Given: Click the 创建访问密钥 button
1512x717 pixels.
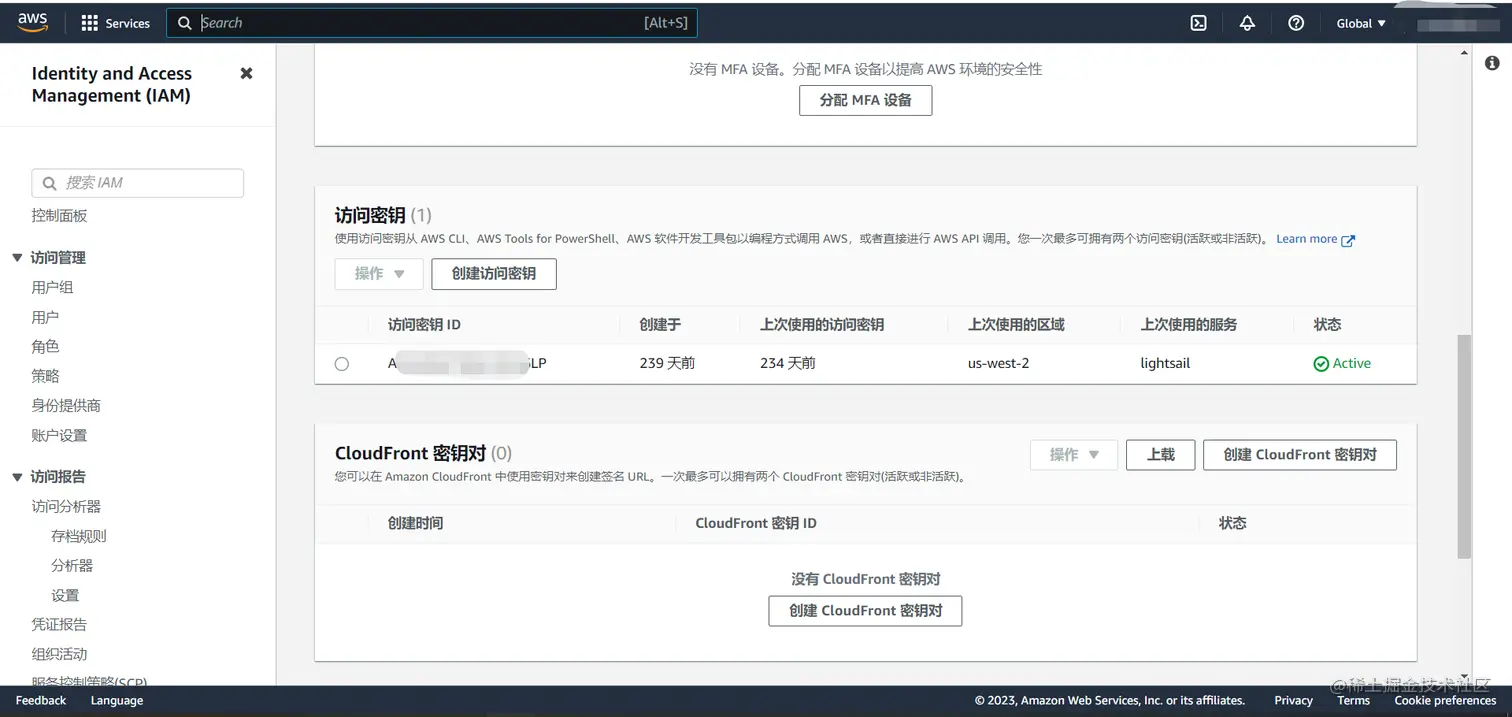Looking at the screenshot, I should tap(494, 274).
